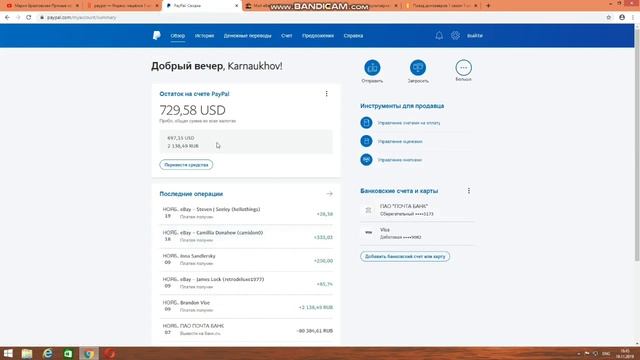
Task: Open the История header tab
Action: tap(204, 36)
